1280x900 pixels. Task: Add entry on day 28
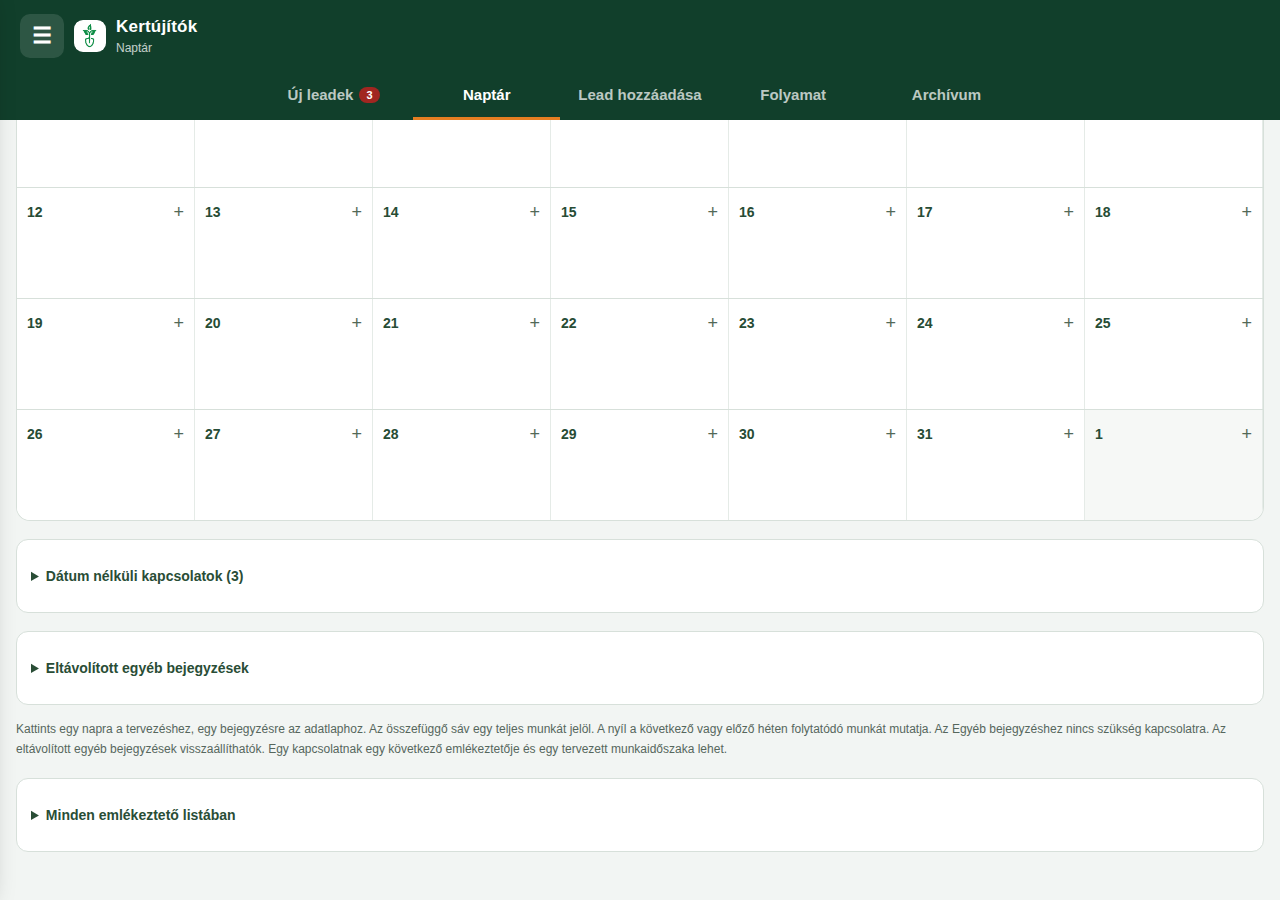[535, 434]
